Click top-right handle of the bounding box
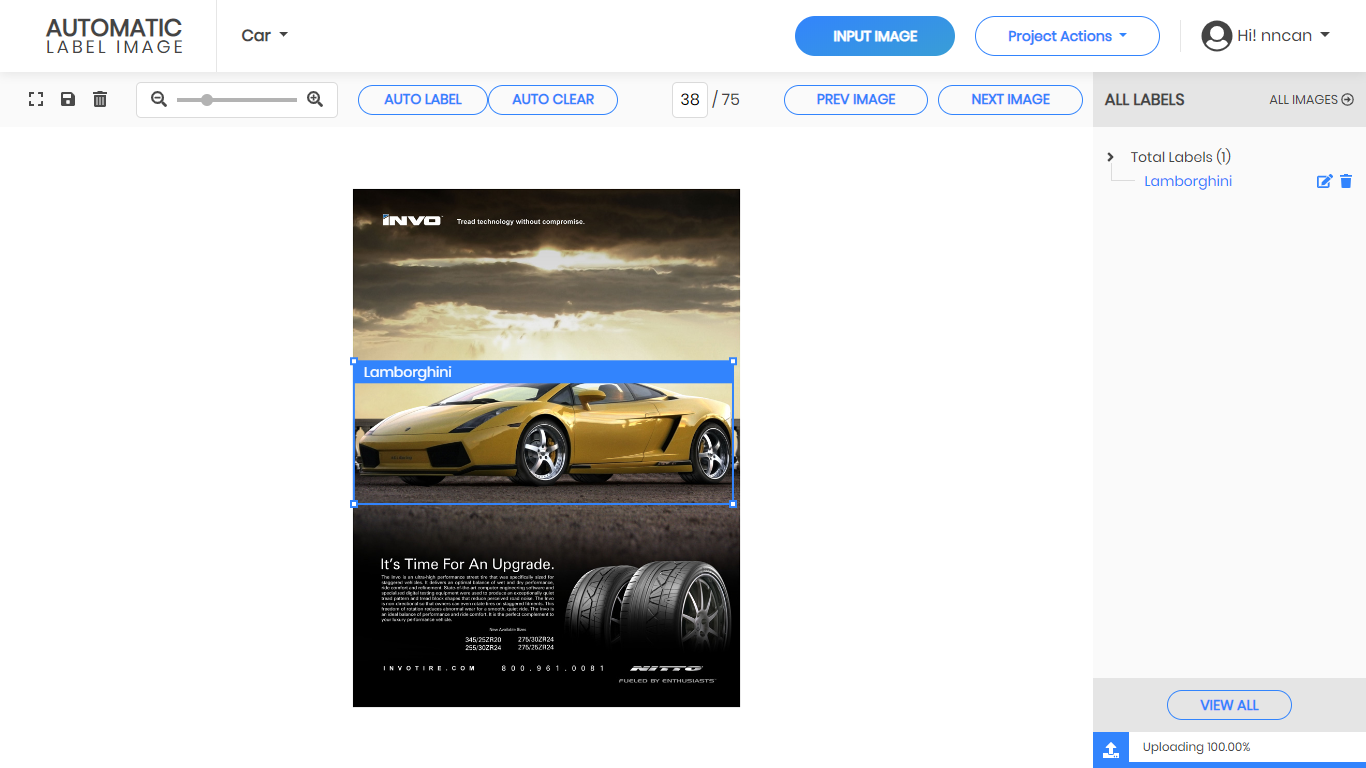The height and width of the screenshot is (768, 1366). pos(733,361)
